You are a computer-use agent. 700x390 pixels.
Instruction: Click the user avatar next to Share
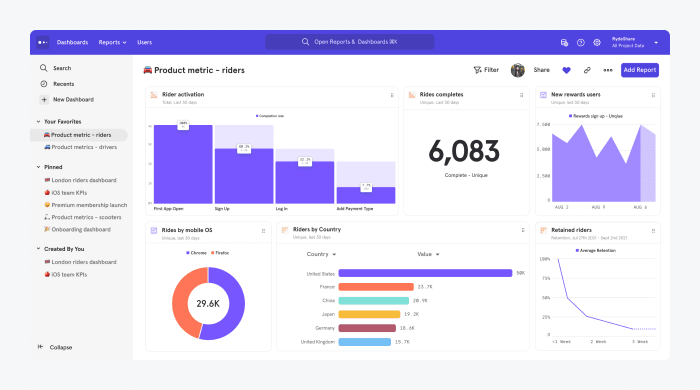click(517, 70)
